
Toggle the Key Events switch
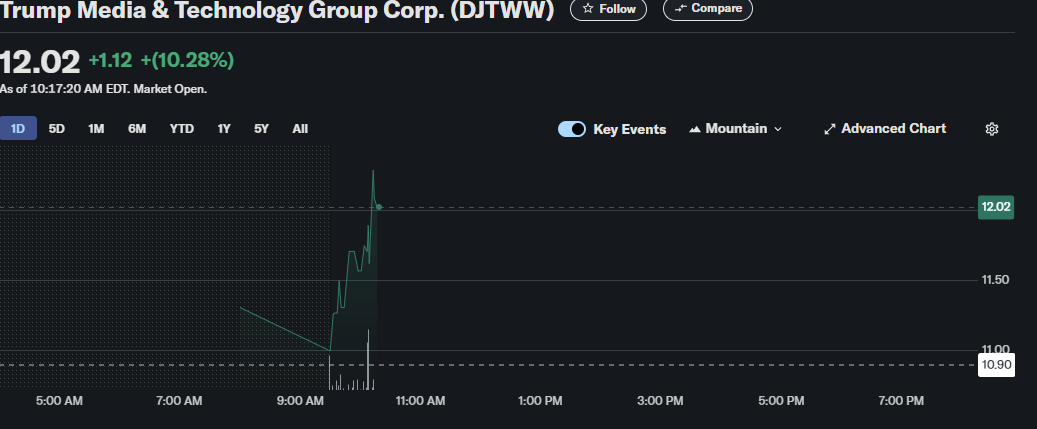coord(572,129)
